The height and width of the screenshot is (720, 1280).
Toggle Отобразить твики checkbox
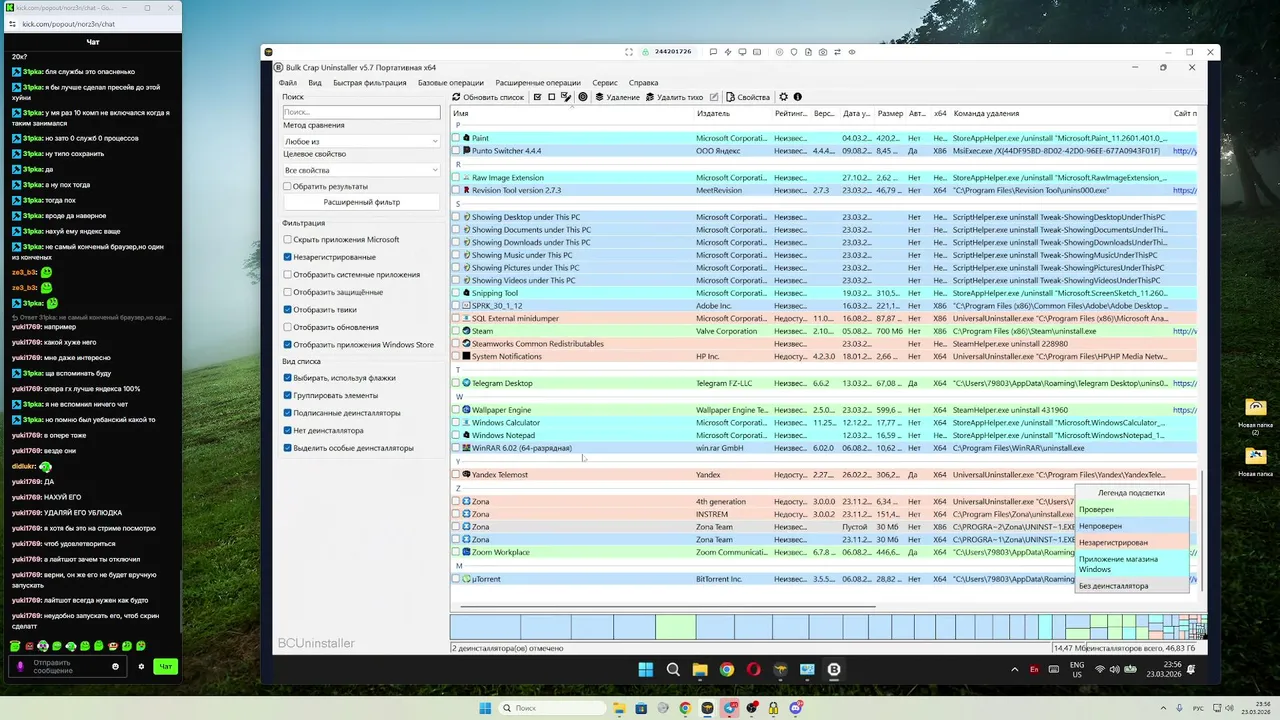click(x=288, y=310)
